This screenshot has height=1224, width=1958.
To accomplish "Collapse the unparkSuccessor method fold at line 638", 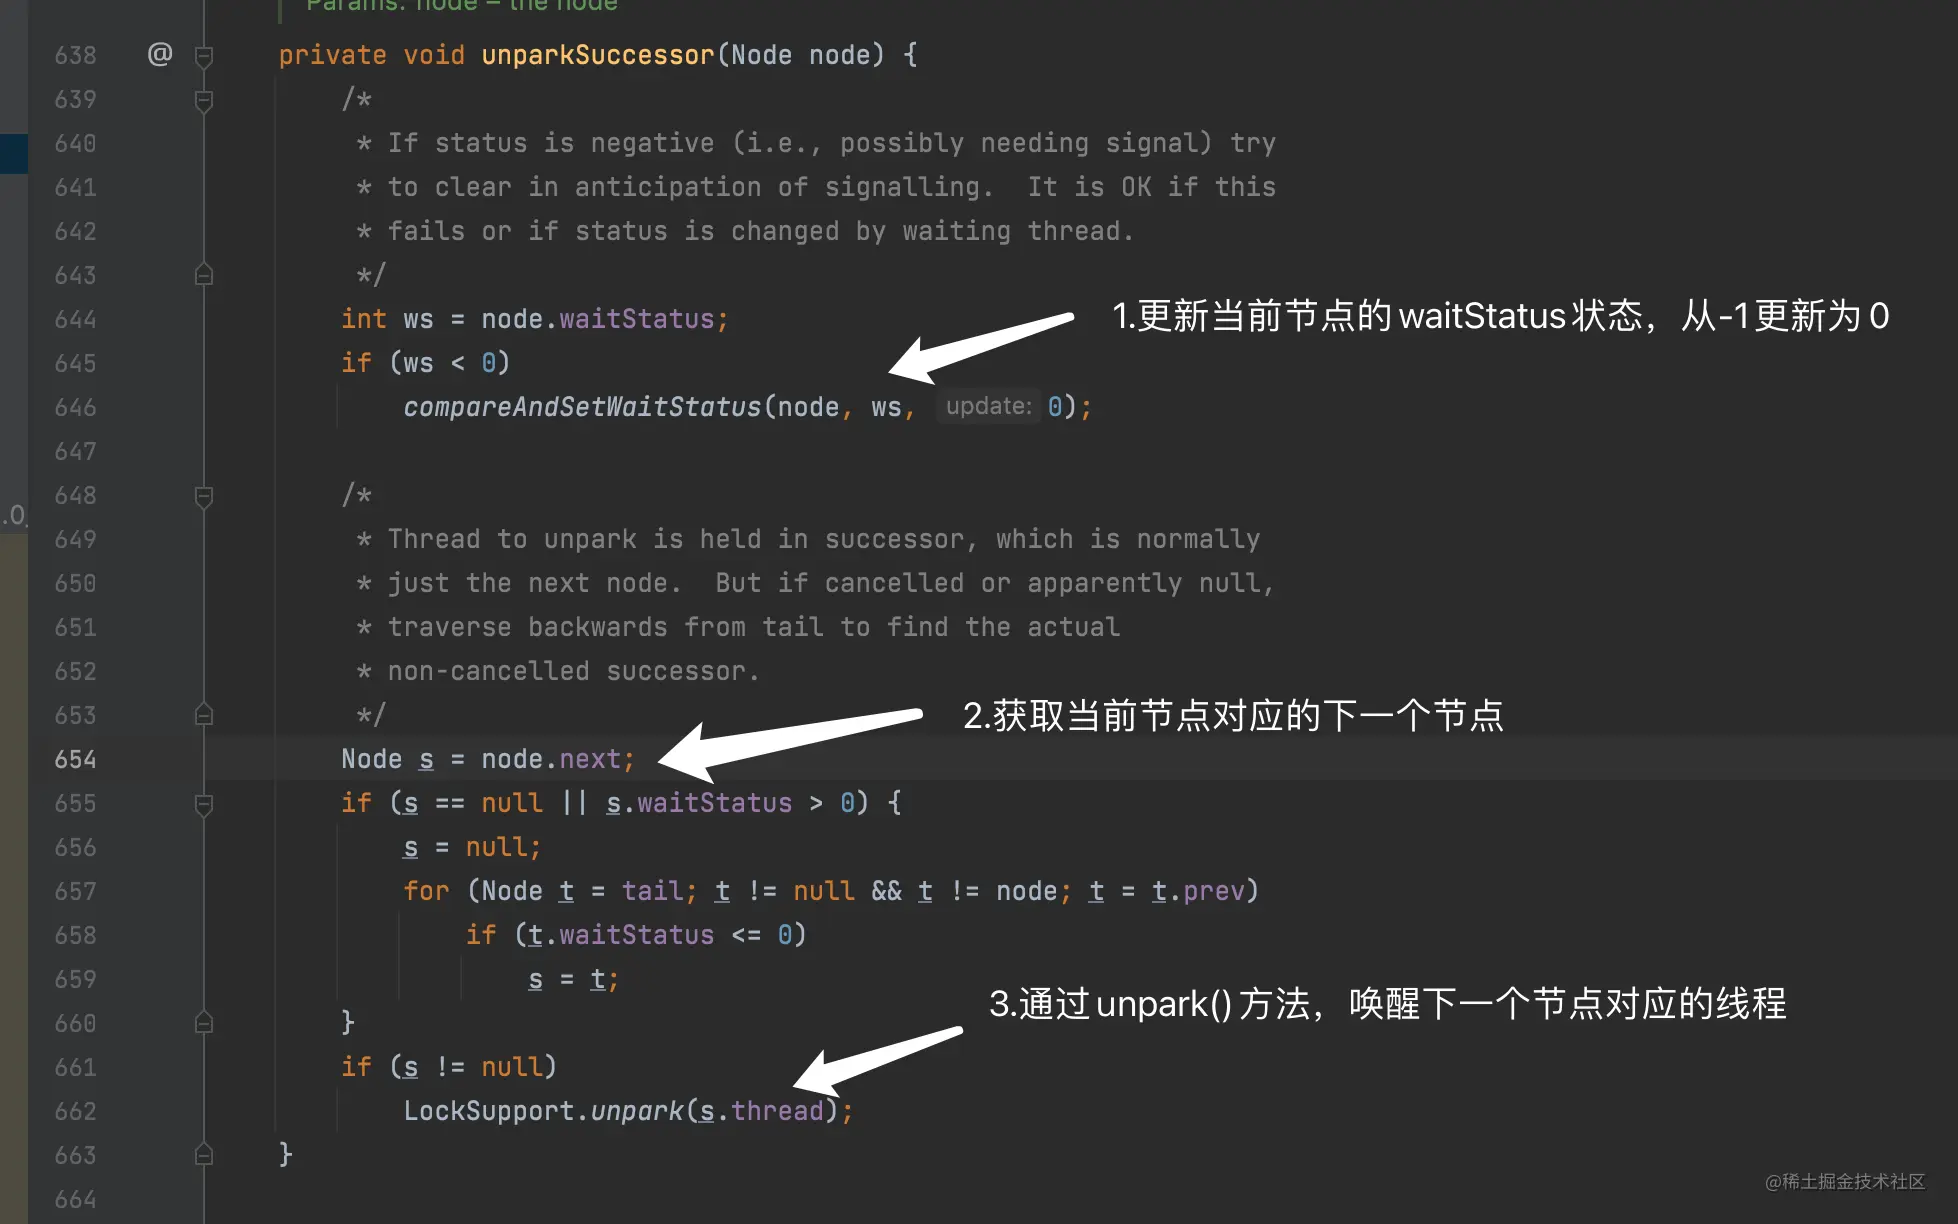I will [x=204, y=56].
